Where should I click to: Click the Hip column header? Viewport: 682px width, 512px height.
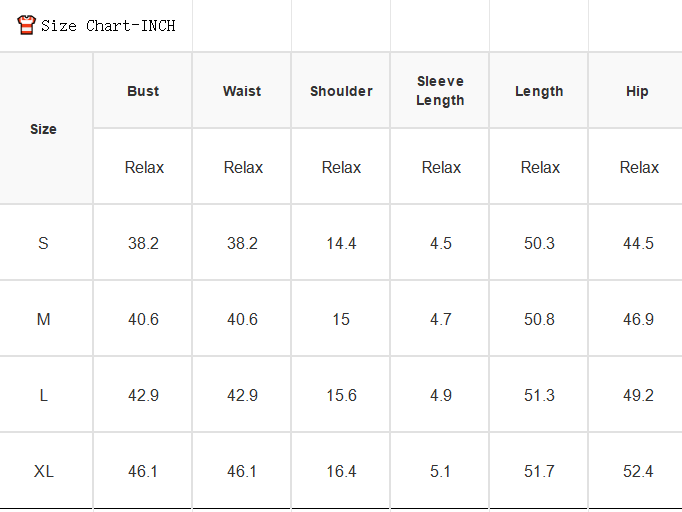click(x=637, y=91)
